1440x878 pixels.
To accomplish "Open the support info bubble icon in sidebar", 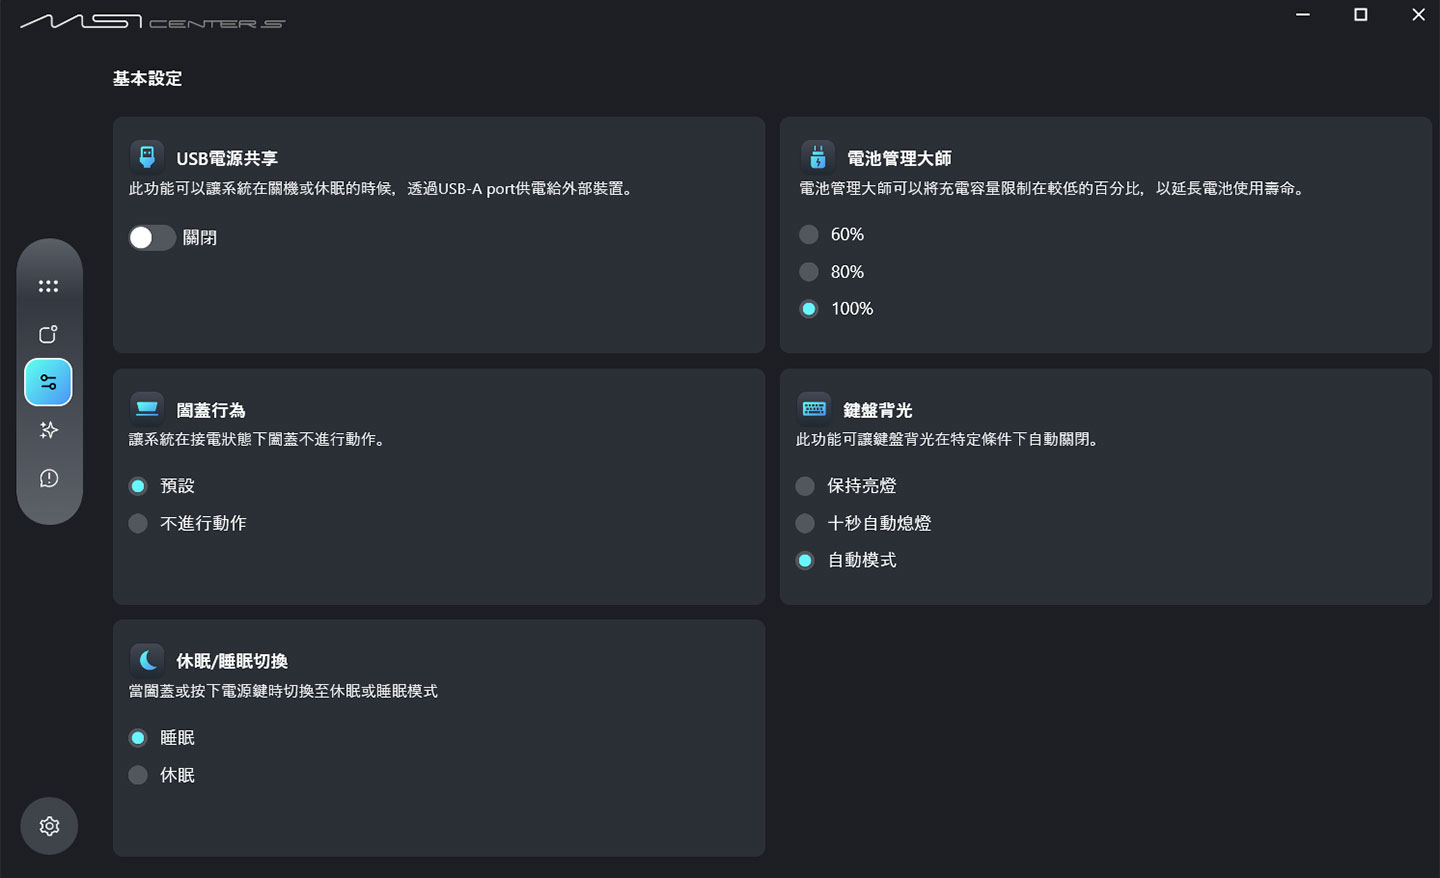I will [48, 478].
